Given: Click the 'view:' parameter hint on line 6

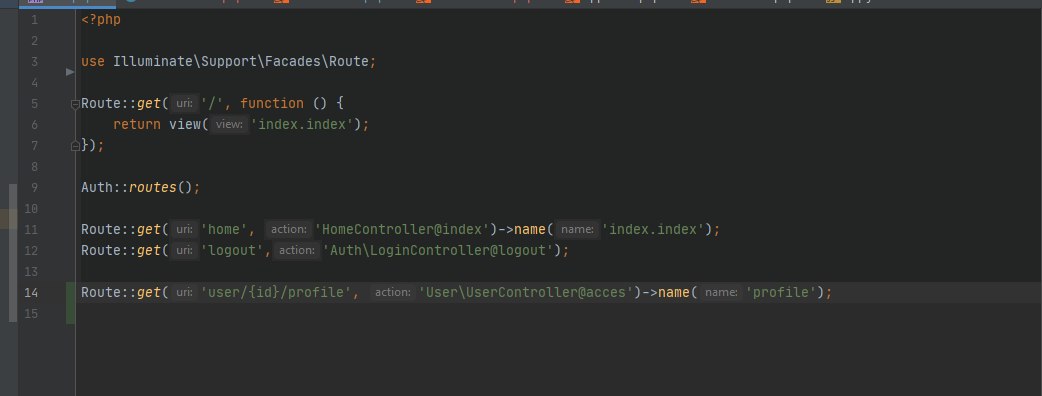Looking at the screenshot, I should [229, 124].
